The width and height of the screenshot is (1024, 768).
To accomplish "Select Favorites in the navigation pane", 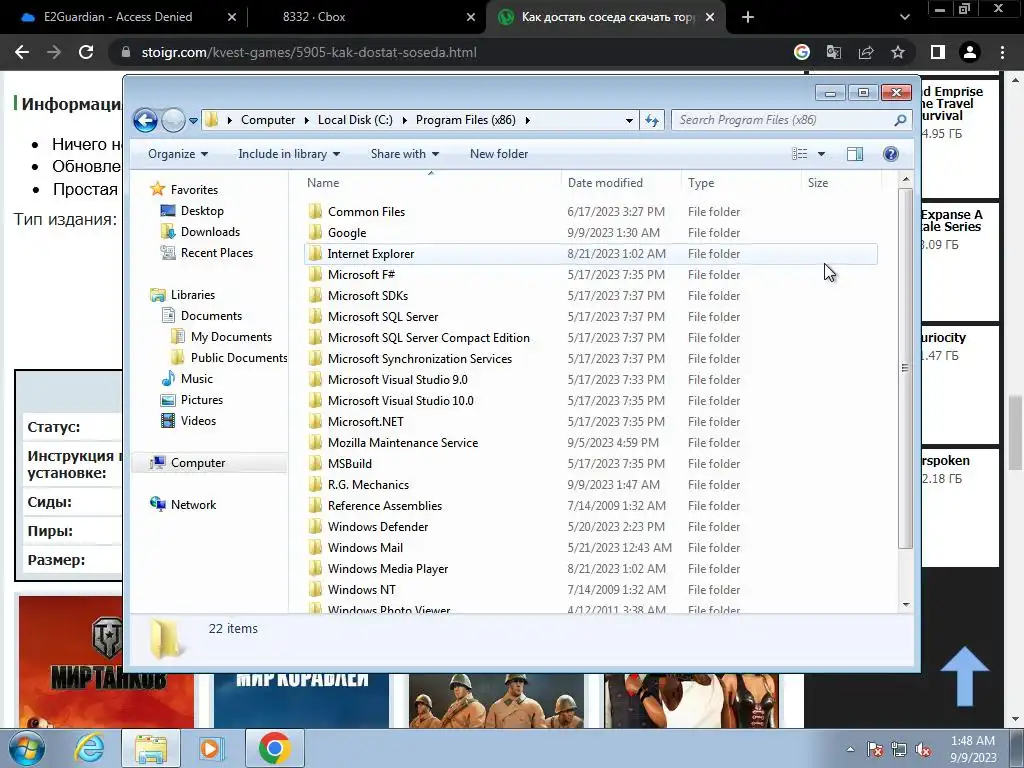I will [x=194, y=189].
